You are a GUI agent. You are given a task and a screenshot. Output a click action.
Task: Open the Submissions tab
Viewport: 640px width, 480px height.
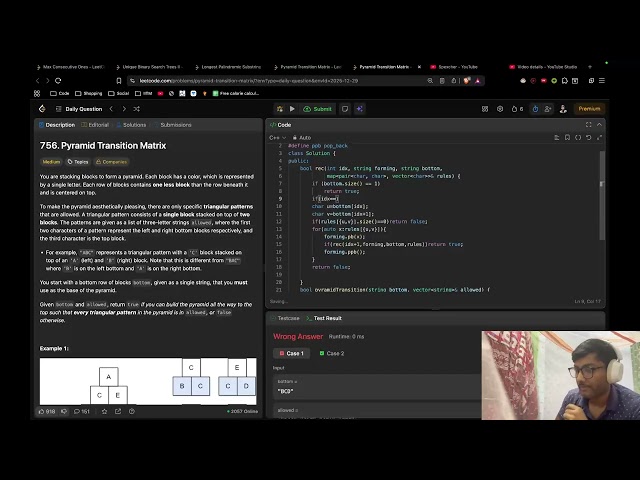click(x=174, y=125)
